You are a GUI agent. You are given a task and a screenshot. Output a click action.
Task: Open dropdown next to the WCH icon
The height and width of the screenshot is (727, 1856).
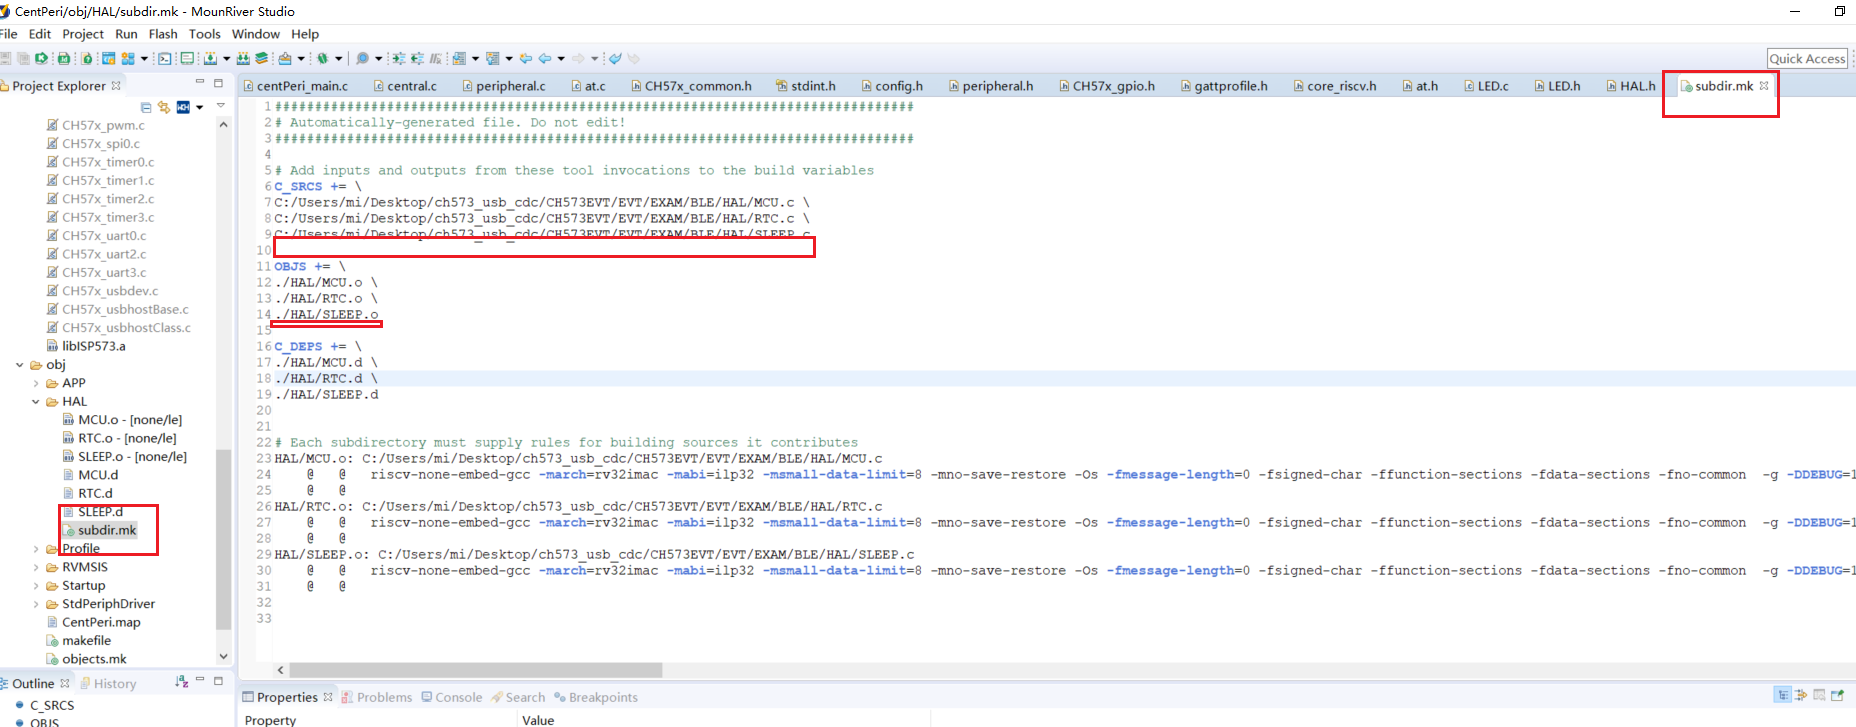199,107
